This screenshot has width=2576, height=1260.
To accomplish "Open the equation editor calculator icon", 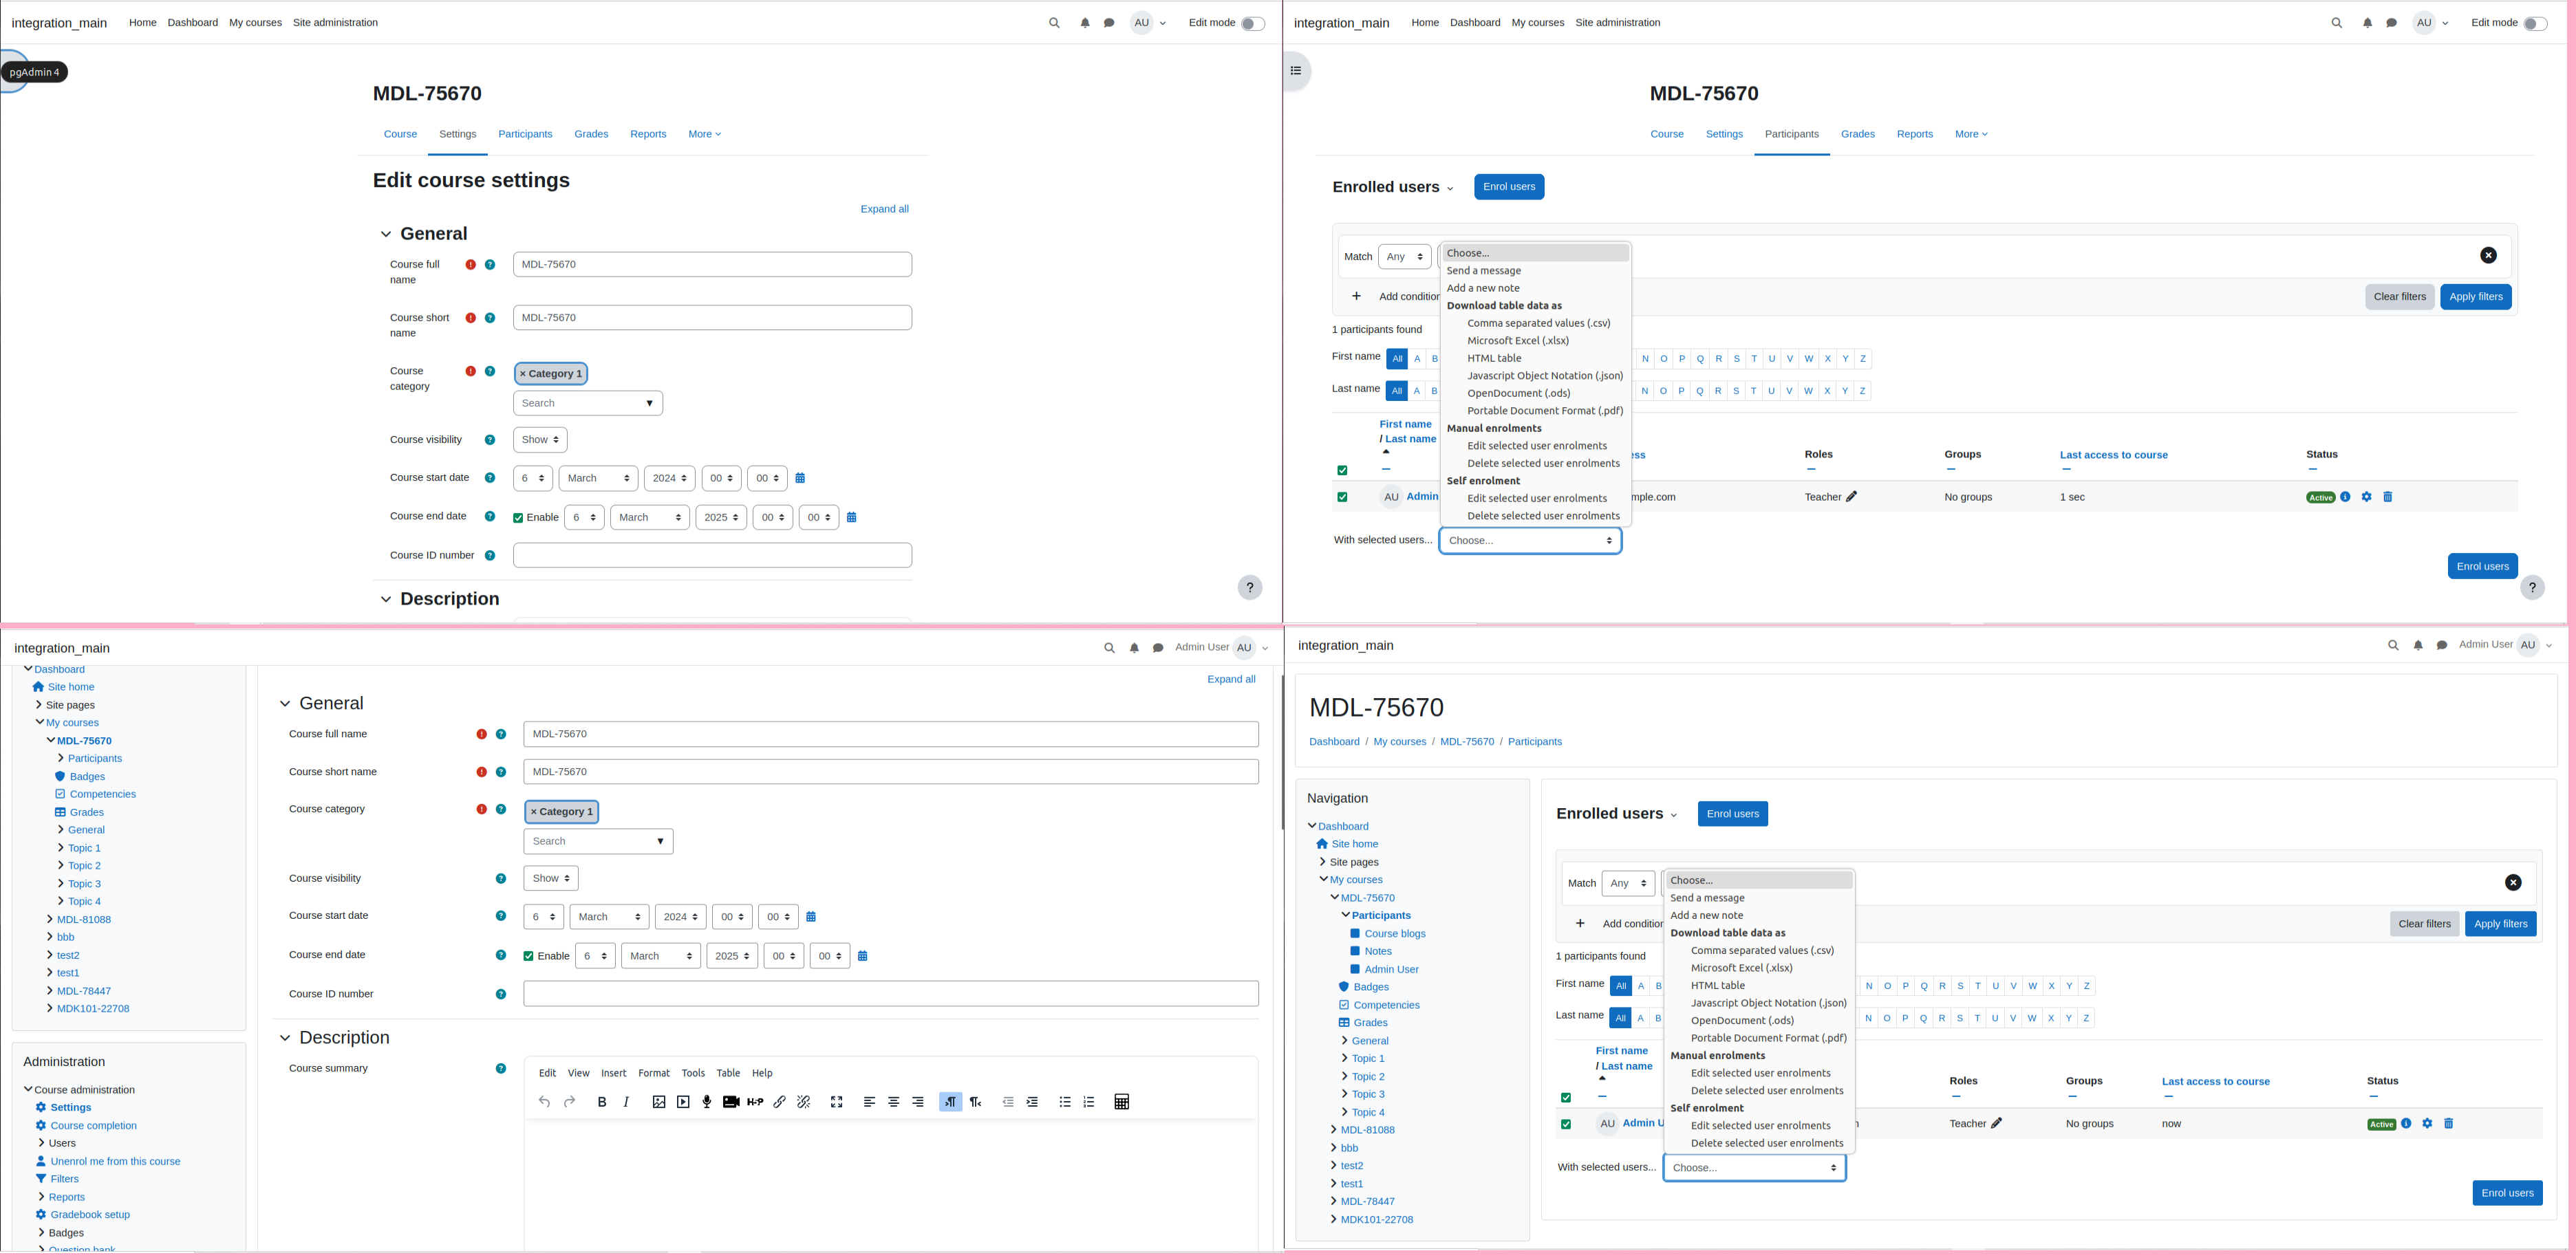I will click(1122, 1102).
